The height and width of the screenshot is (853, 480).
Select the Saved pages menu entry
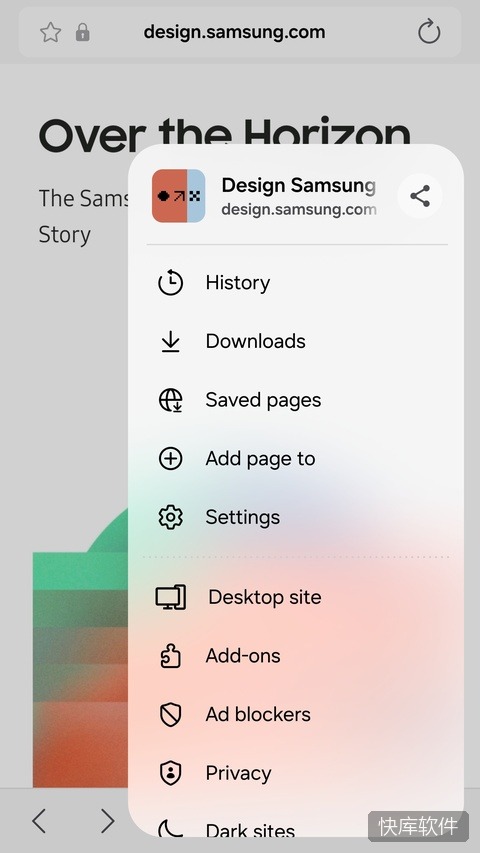[x=296, y=400]
